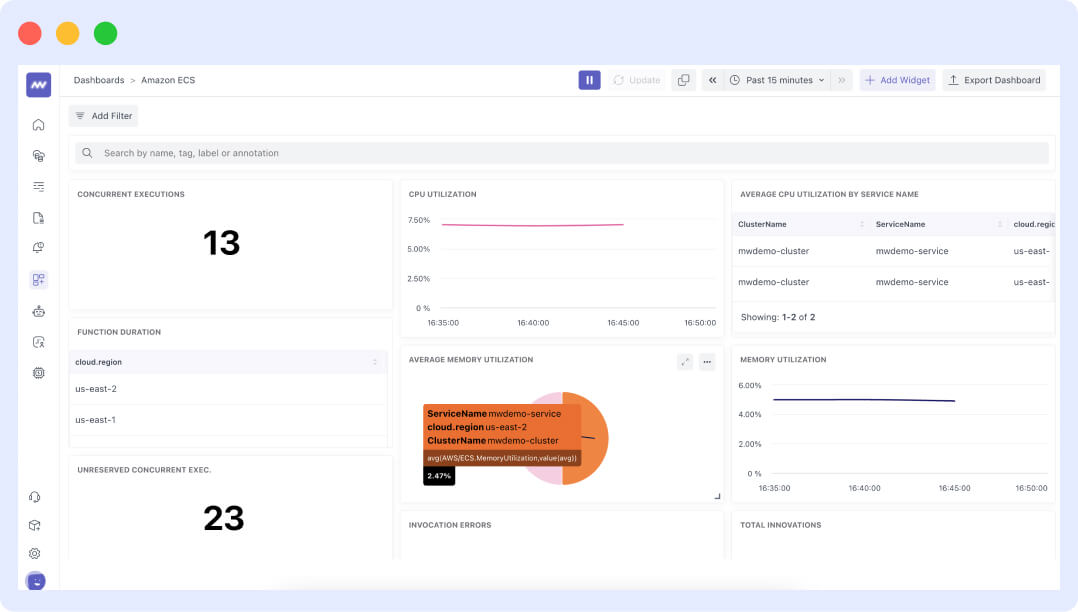Click the Add Widget button
This screenshot has width=1078, height=612.
point(897,80)
